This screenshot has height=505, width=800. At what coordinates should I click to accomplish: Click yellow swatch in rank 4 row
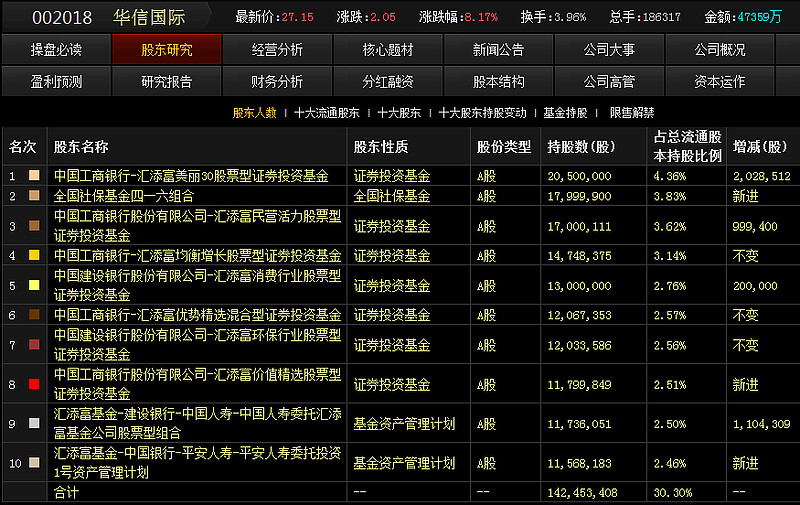tap(34, 255)
